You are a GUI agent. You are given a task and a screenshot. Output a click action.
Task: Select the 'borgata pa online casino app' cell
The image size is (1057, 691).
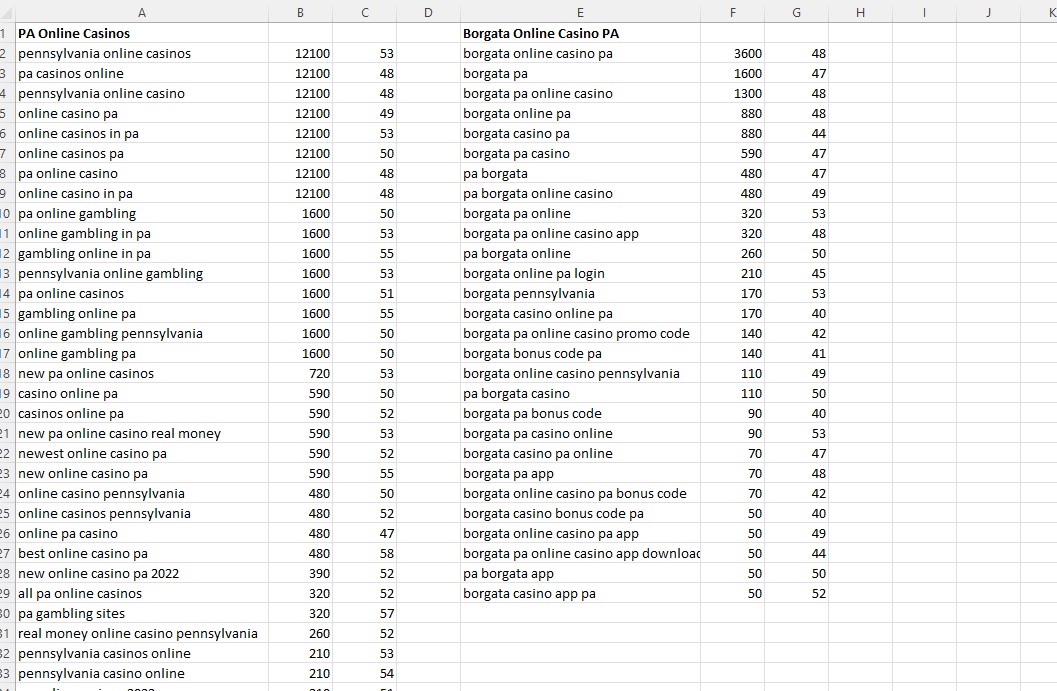point(580,234)
